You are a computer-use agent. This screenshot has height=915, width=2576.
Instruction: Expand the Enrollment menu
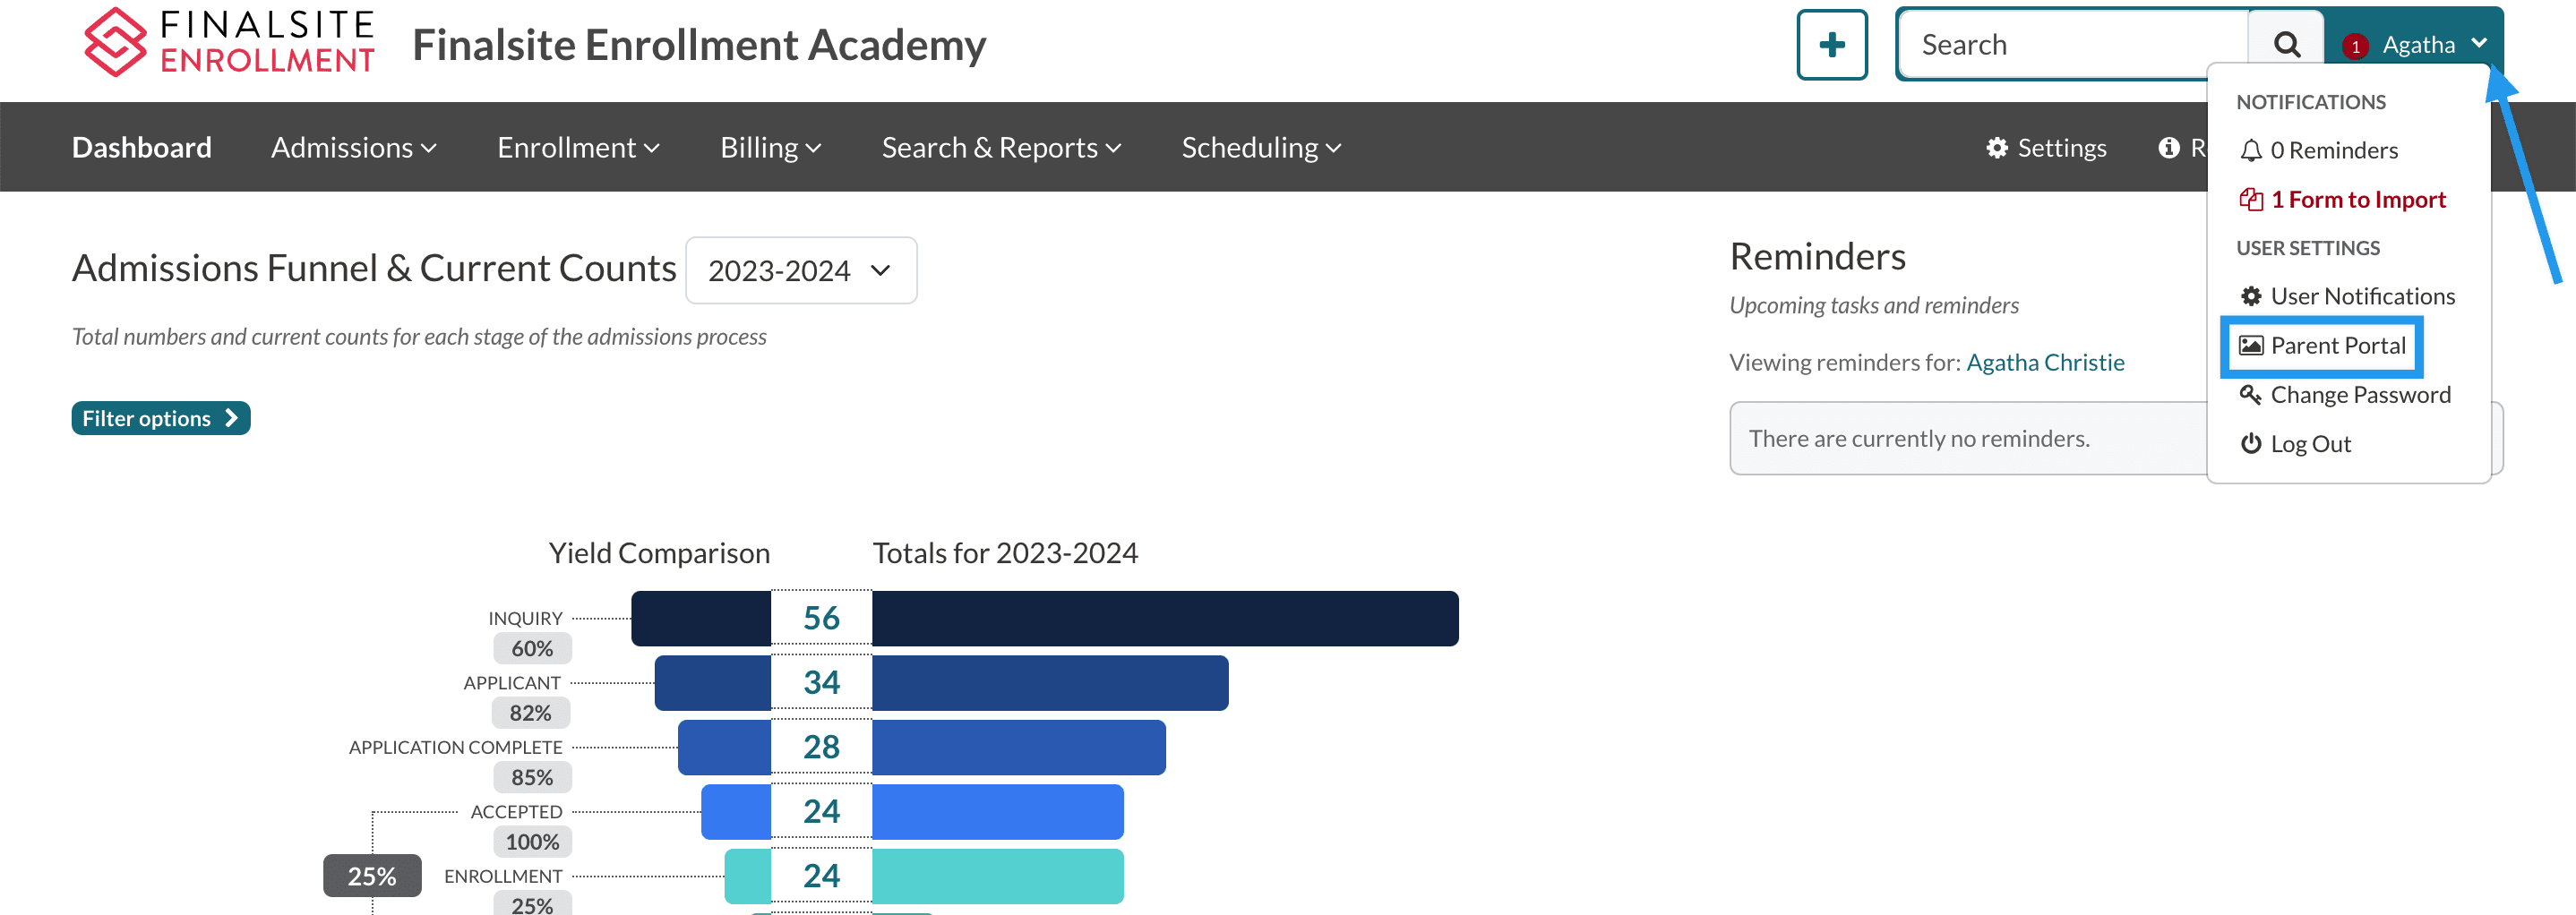(578, 148)
